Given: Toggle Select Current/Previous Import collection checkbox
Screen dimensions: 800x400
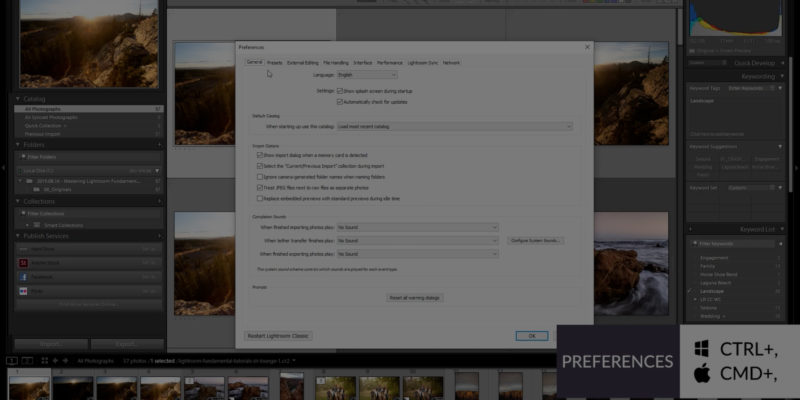Looking at the screenshot, I should (x=260, y=166).
